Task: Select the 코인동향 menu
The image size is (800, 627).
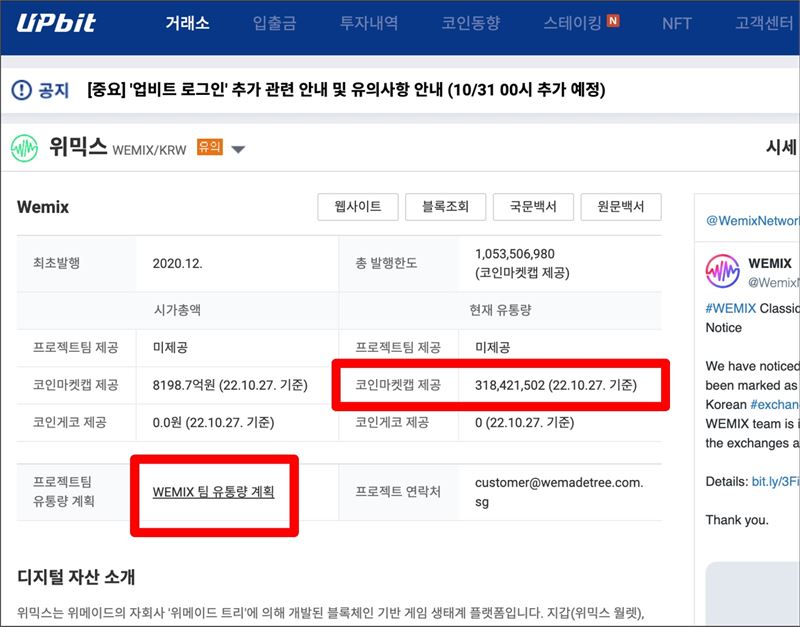Action: [x=471, y=23]
